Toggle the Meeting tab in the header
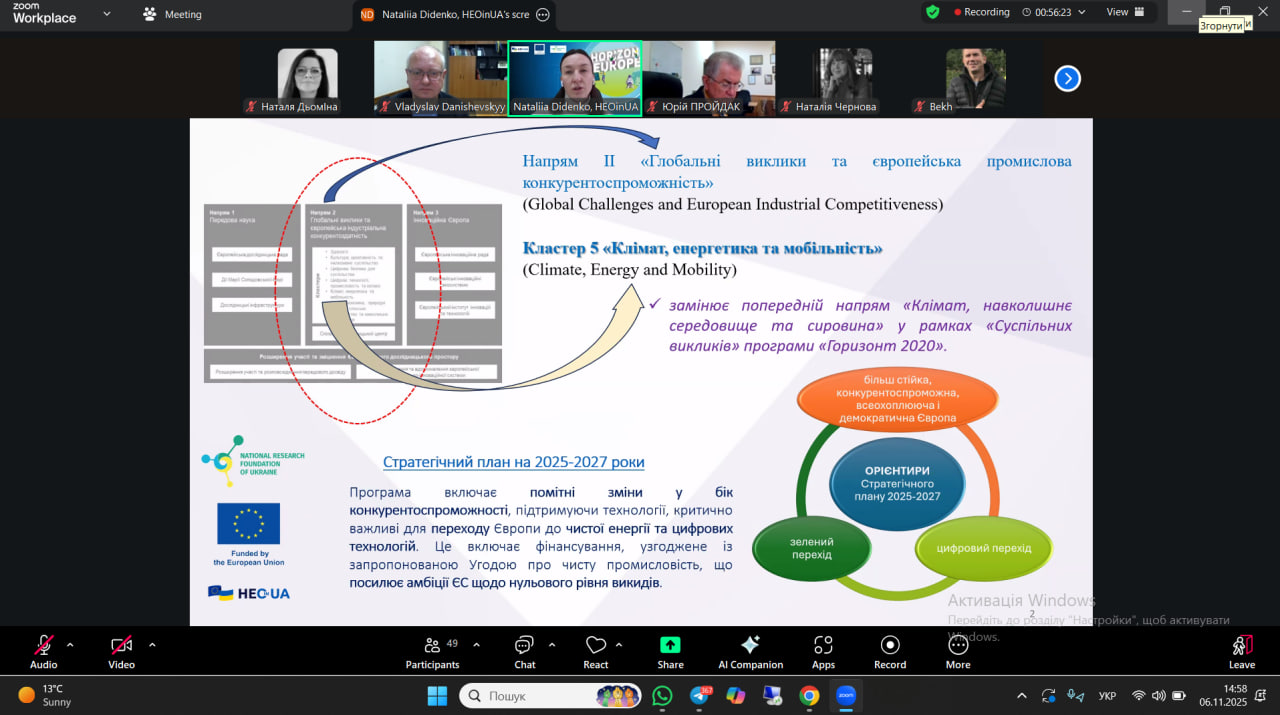 [x=172, y=14]
